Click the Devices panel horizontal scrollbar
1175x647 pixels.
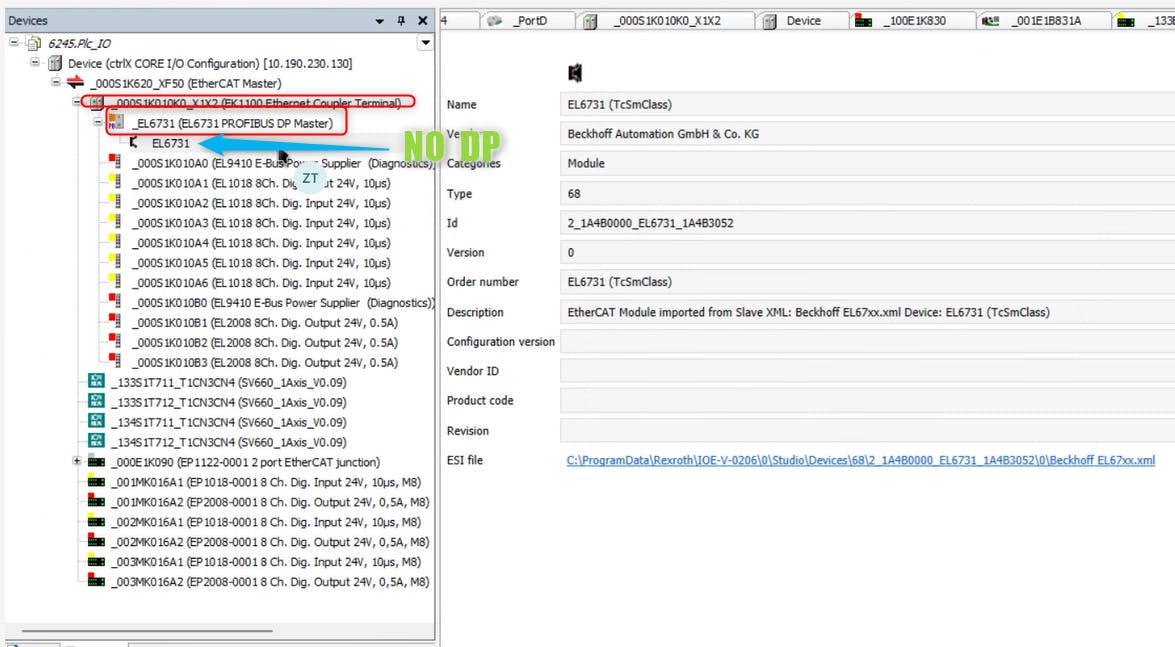150,632
